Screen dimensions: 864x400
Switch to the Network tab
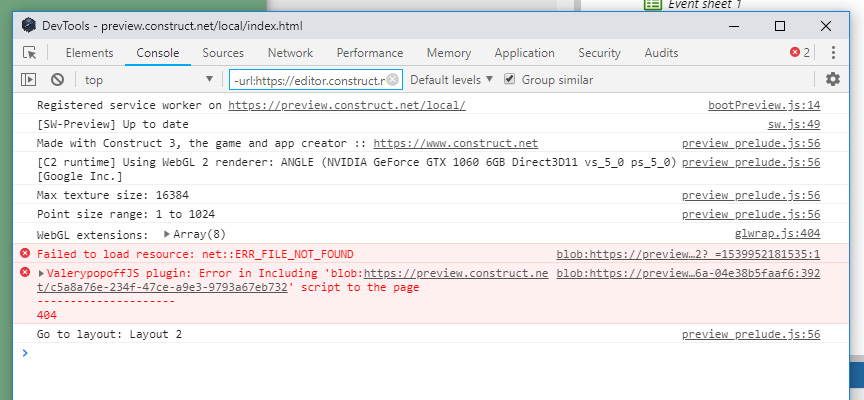(x=290, y=53)
